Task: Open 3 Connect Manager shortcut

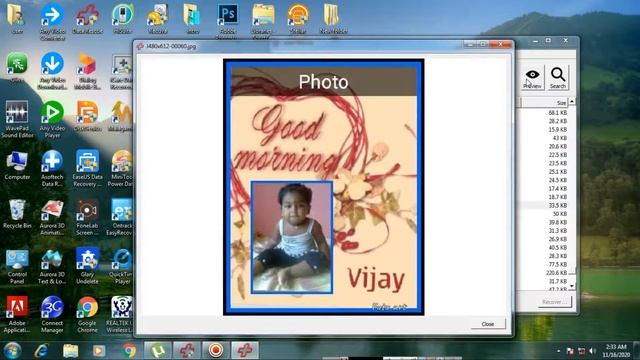Action: point(52,314)
